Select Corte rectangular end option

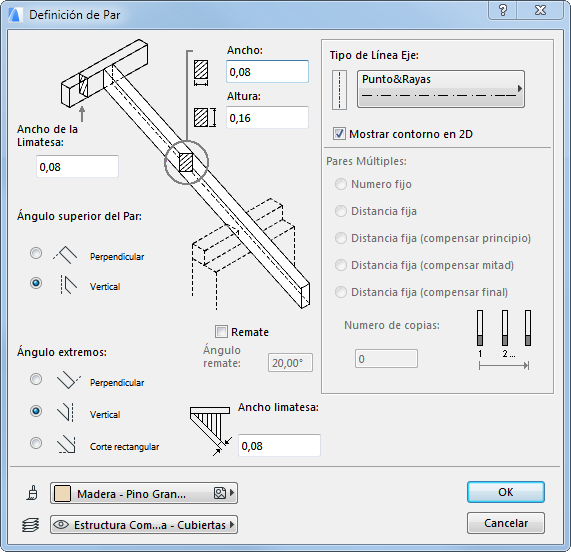click(36, 443)
